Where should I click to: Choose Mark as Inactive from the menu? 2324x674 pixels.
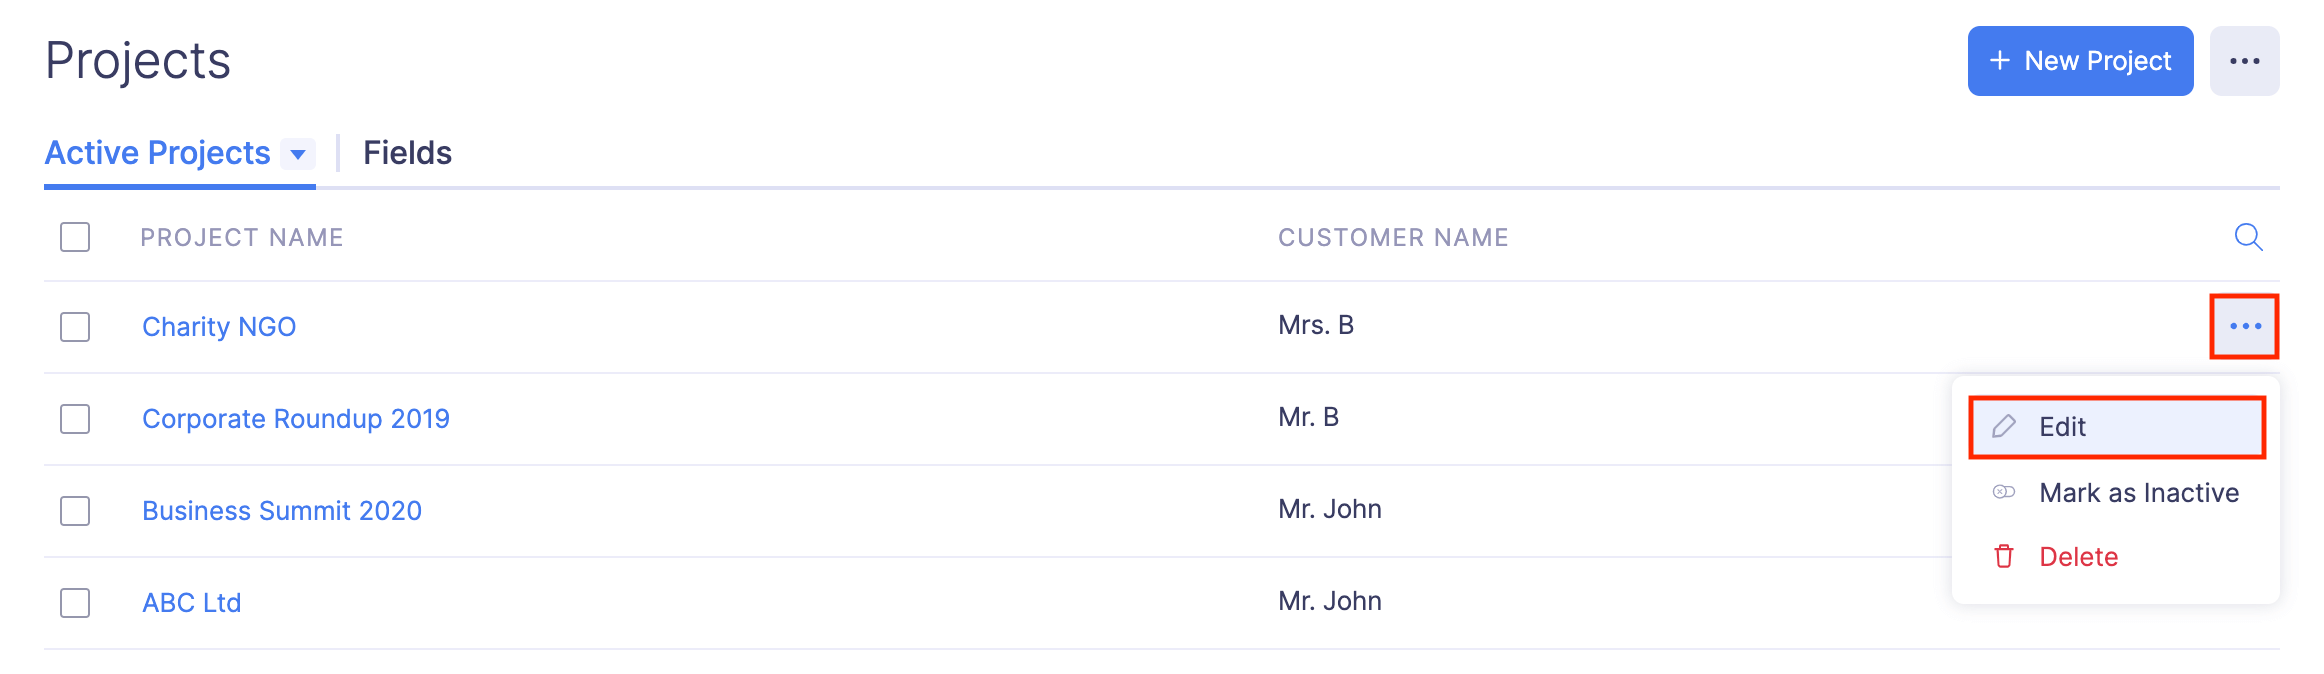[x=2138, y=493]
